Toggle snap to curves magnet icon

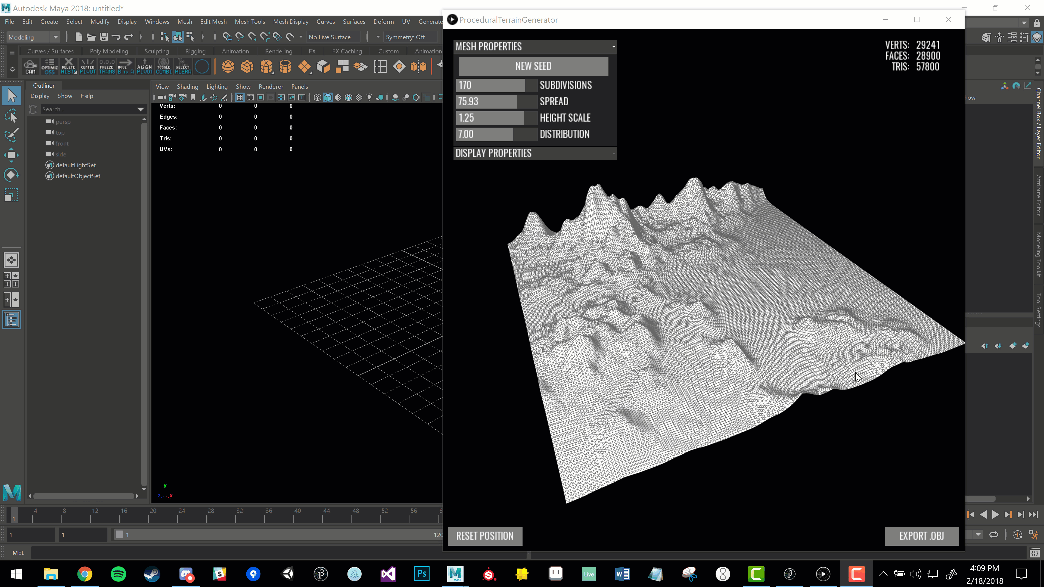pos(240,37)
